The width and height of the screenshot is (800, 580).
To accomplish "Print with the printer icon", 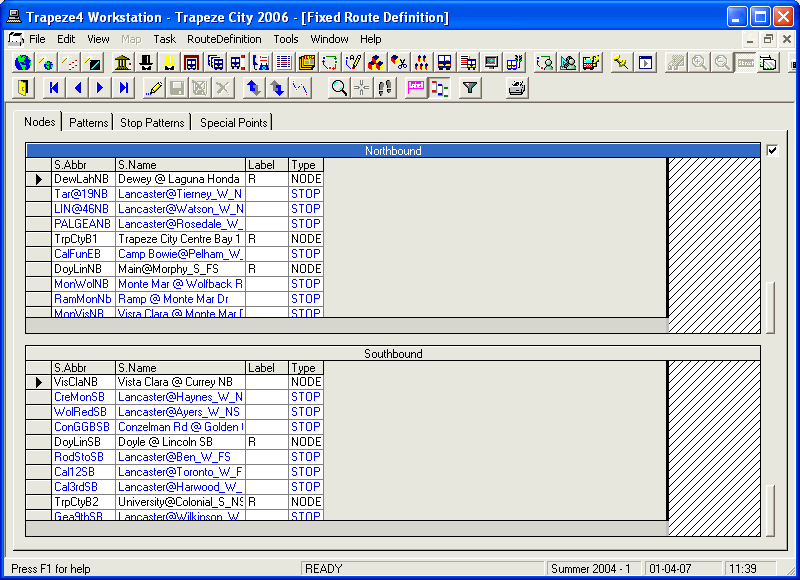I will pos(516,88).
